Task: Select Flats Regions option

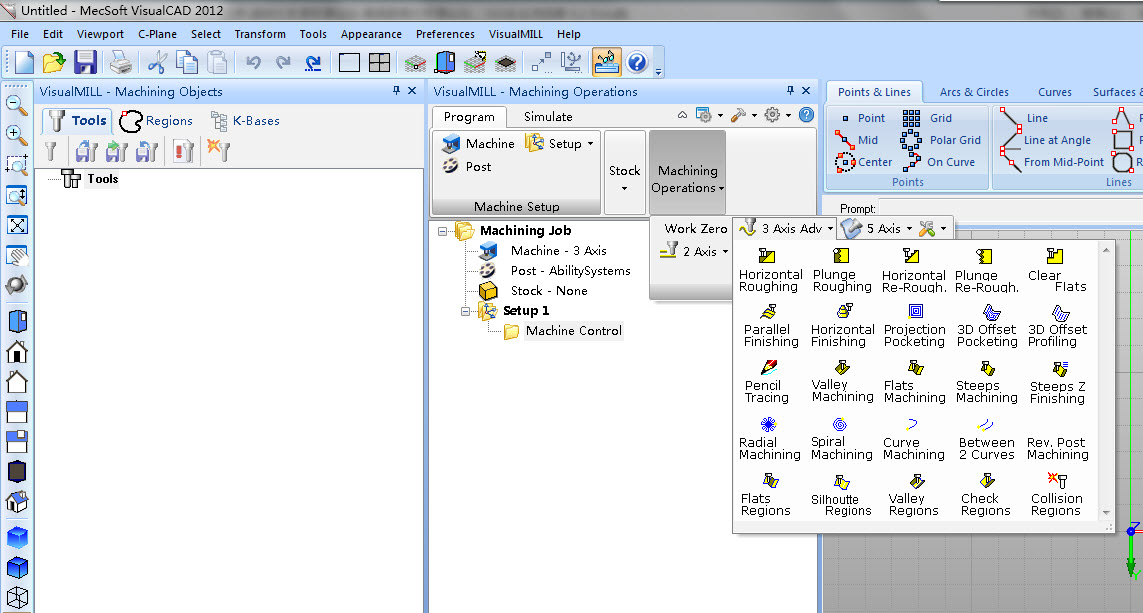Action: tap(766, 494)
